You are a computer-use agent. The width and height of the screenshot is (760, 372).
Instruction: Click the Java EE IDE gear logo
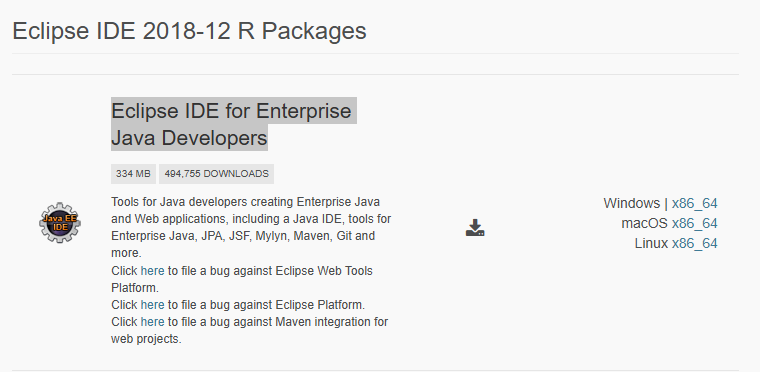tap(60, 223)
